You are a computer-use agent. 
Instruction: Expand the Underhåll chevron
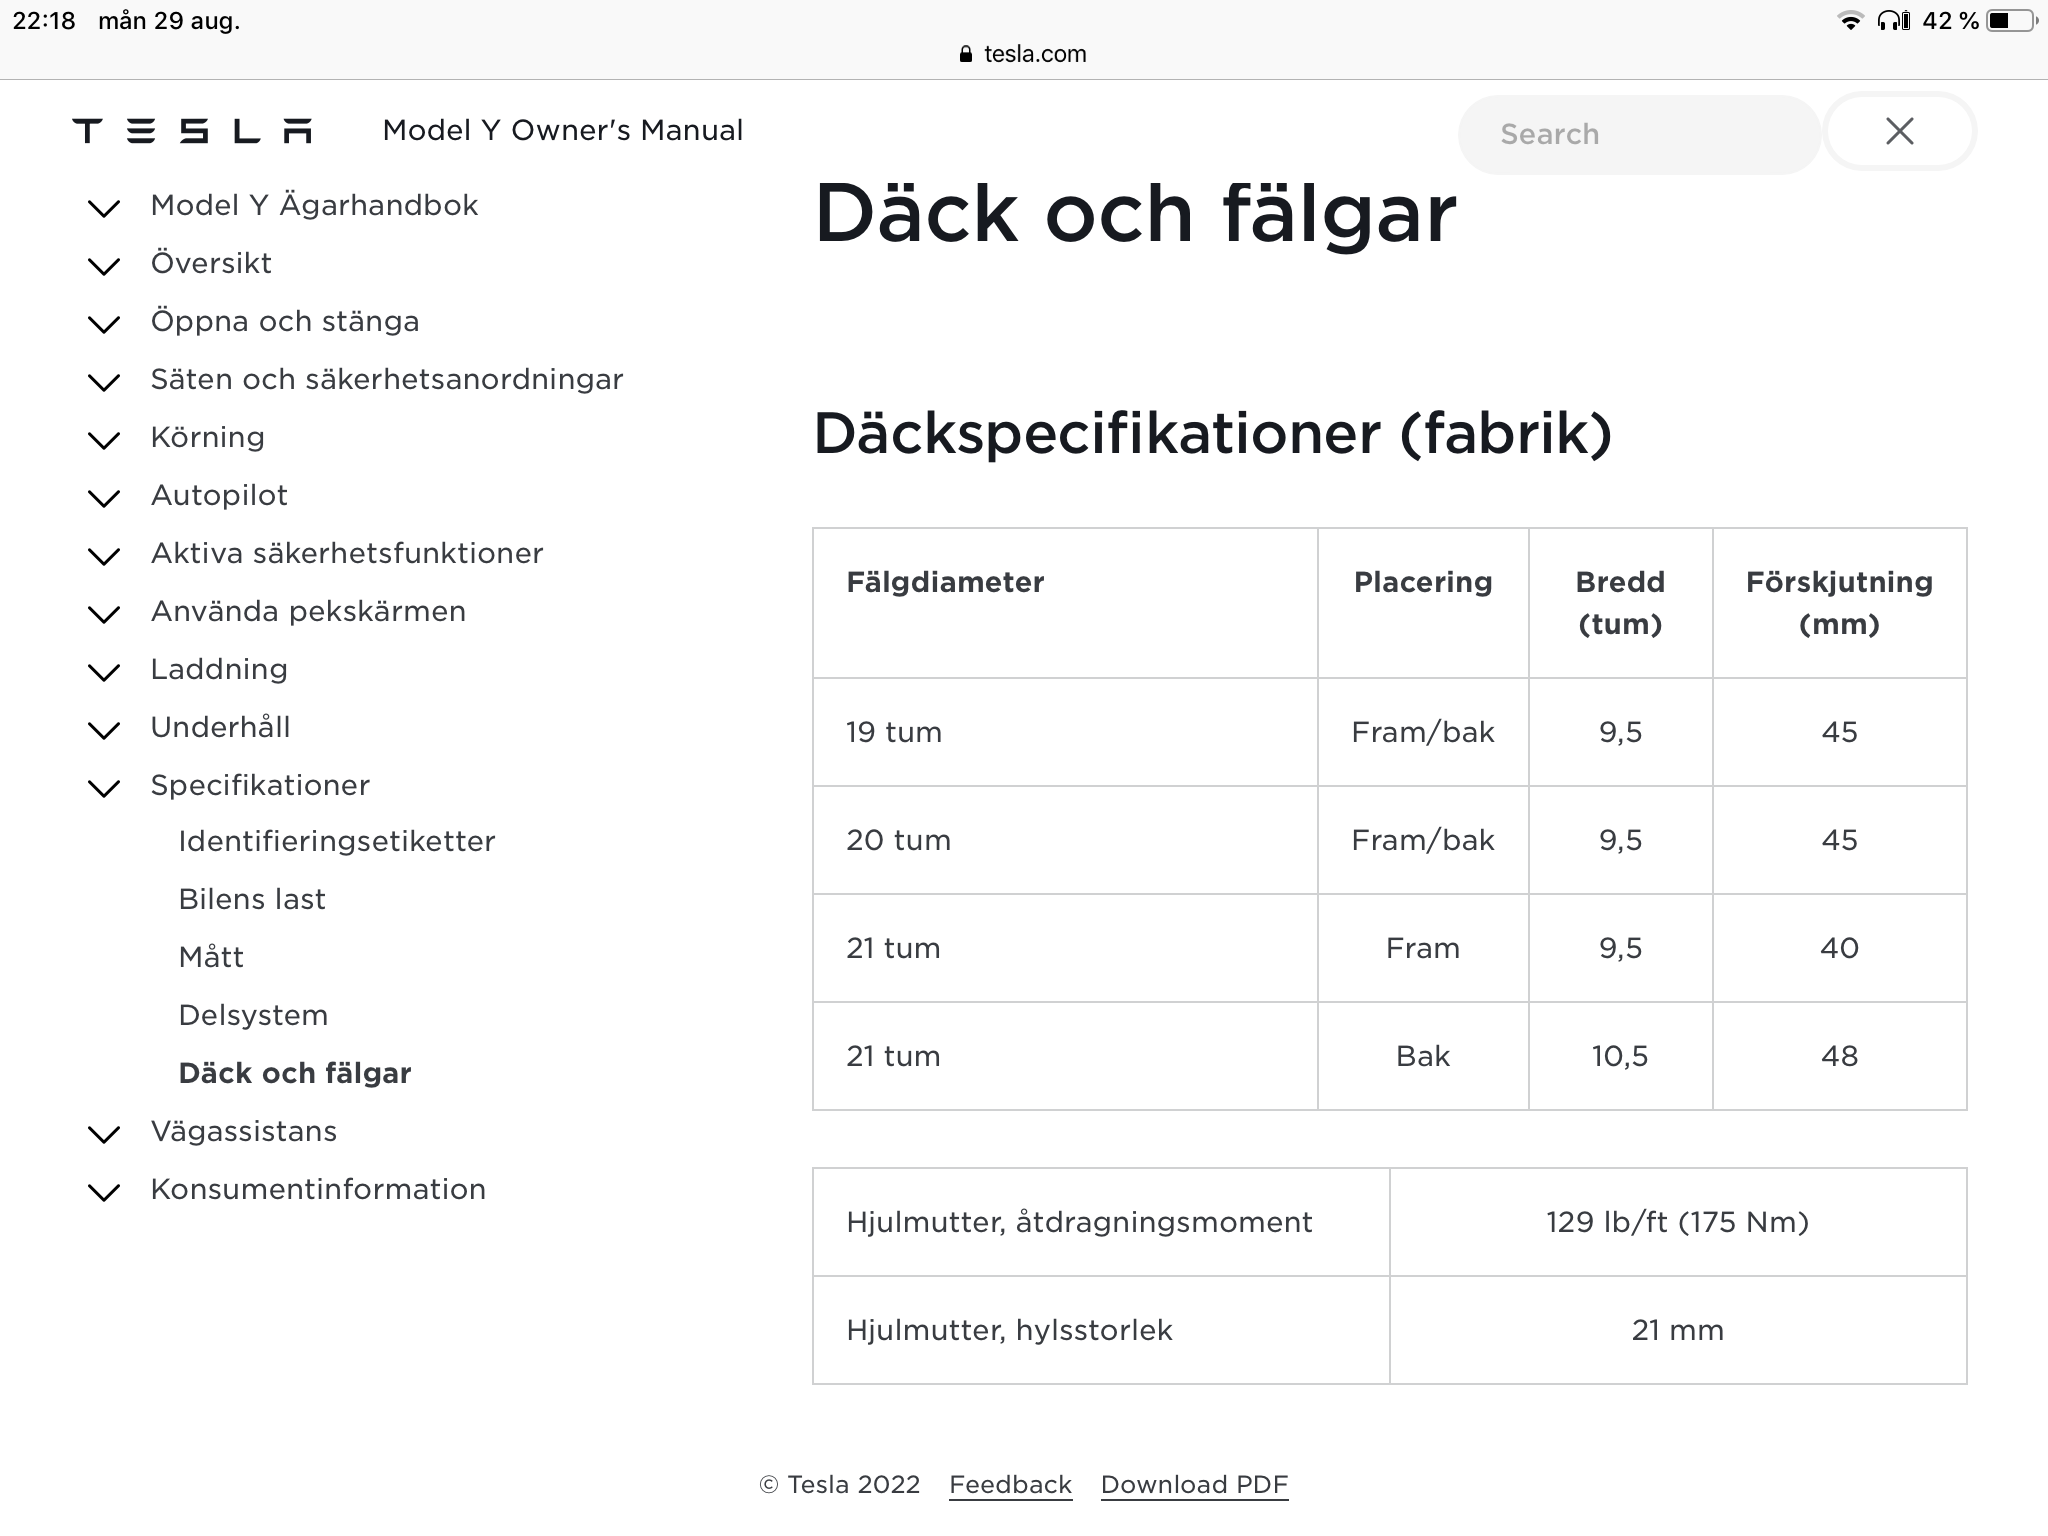(x=104, y=730)
